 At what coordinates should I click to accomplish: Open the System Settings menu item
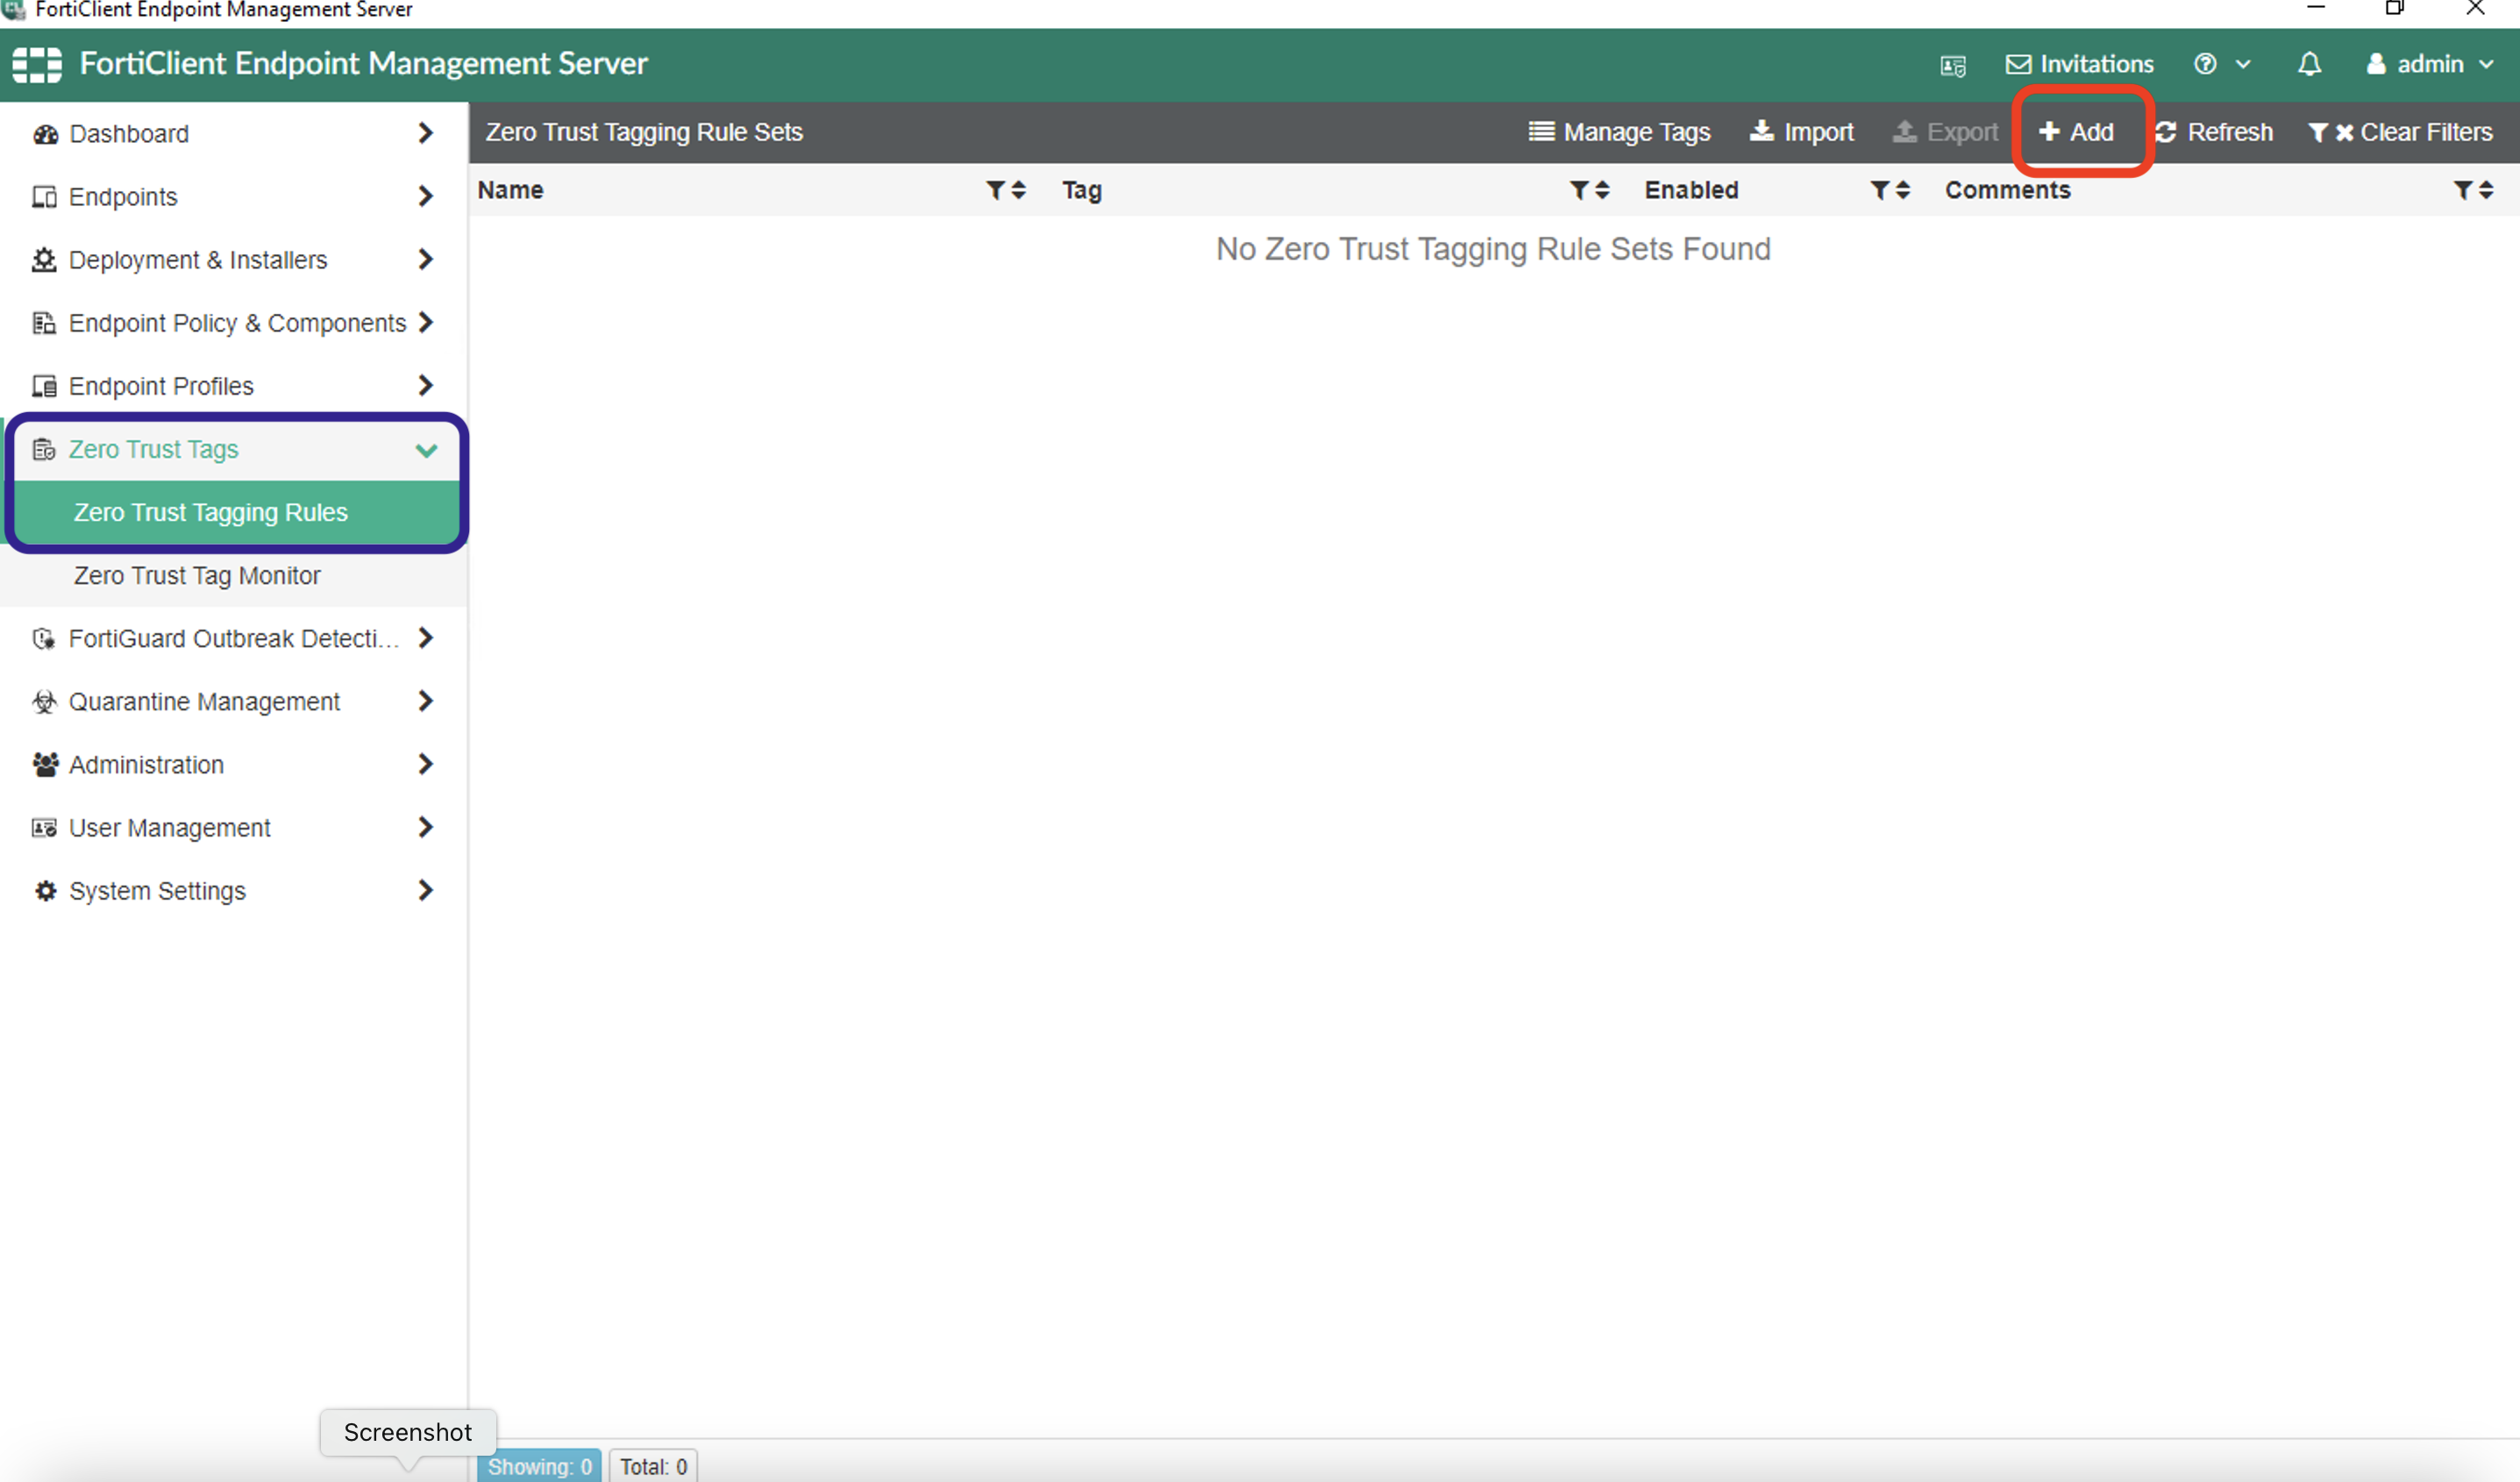coord(234,890)
